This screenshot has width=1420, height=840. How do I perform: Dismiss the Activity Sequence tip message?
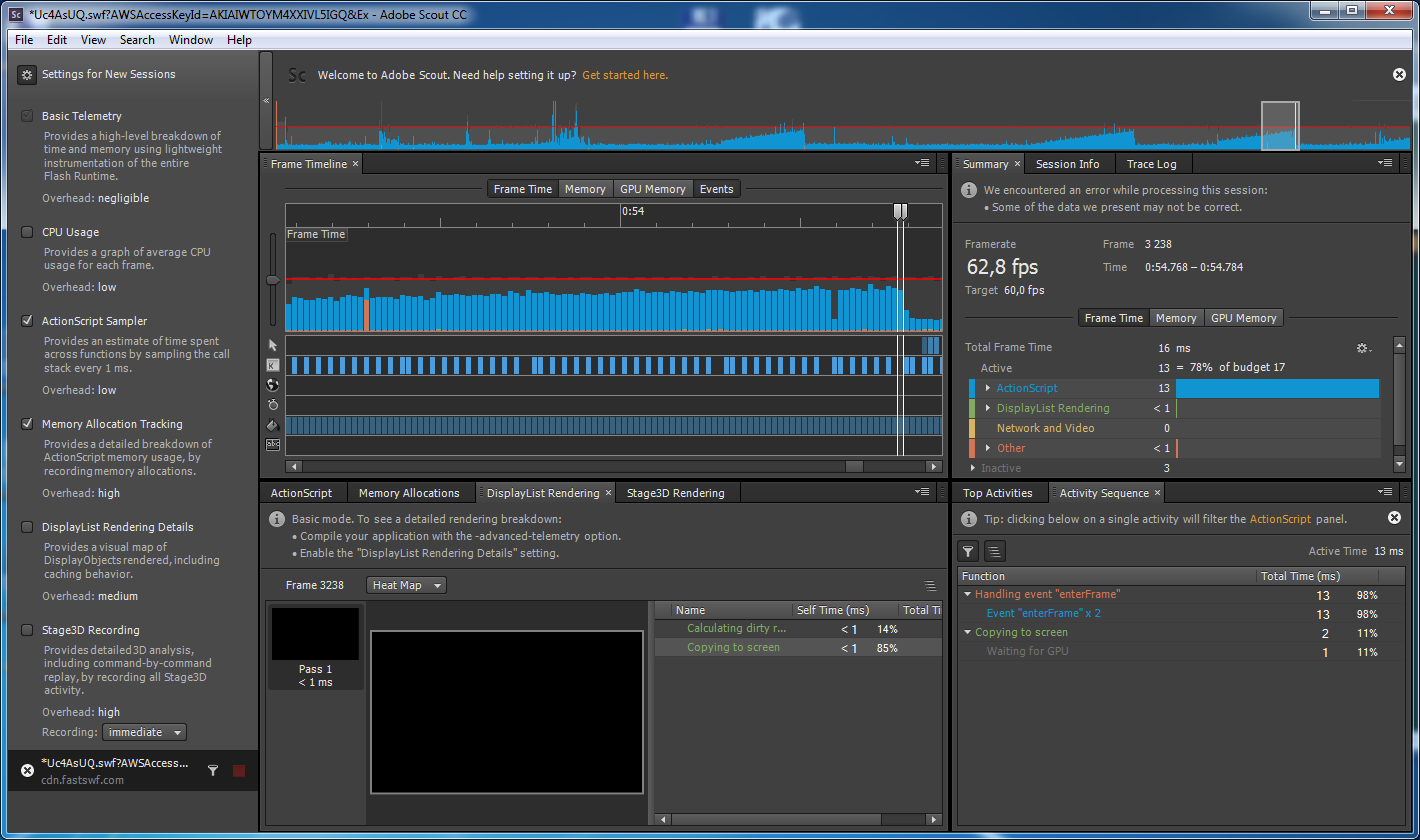click(1394, 518)
